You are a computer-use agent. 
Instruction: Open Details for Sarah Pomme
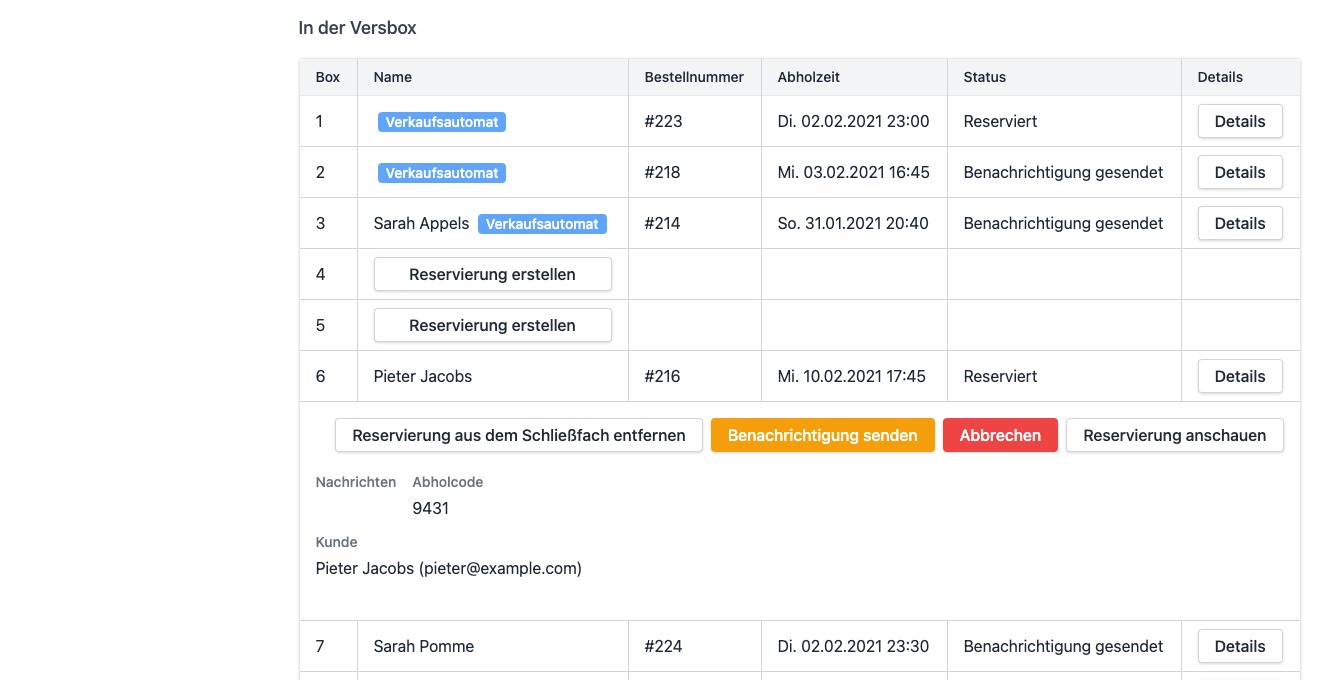[1240, 647]
